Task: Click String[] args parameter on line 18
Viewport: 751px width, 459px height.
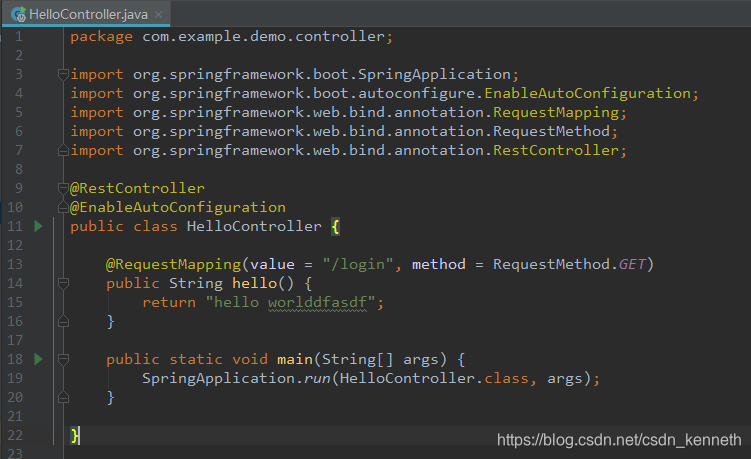Action: [380, 359]
